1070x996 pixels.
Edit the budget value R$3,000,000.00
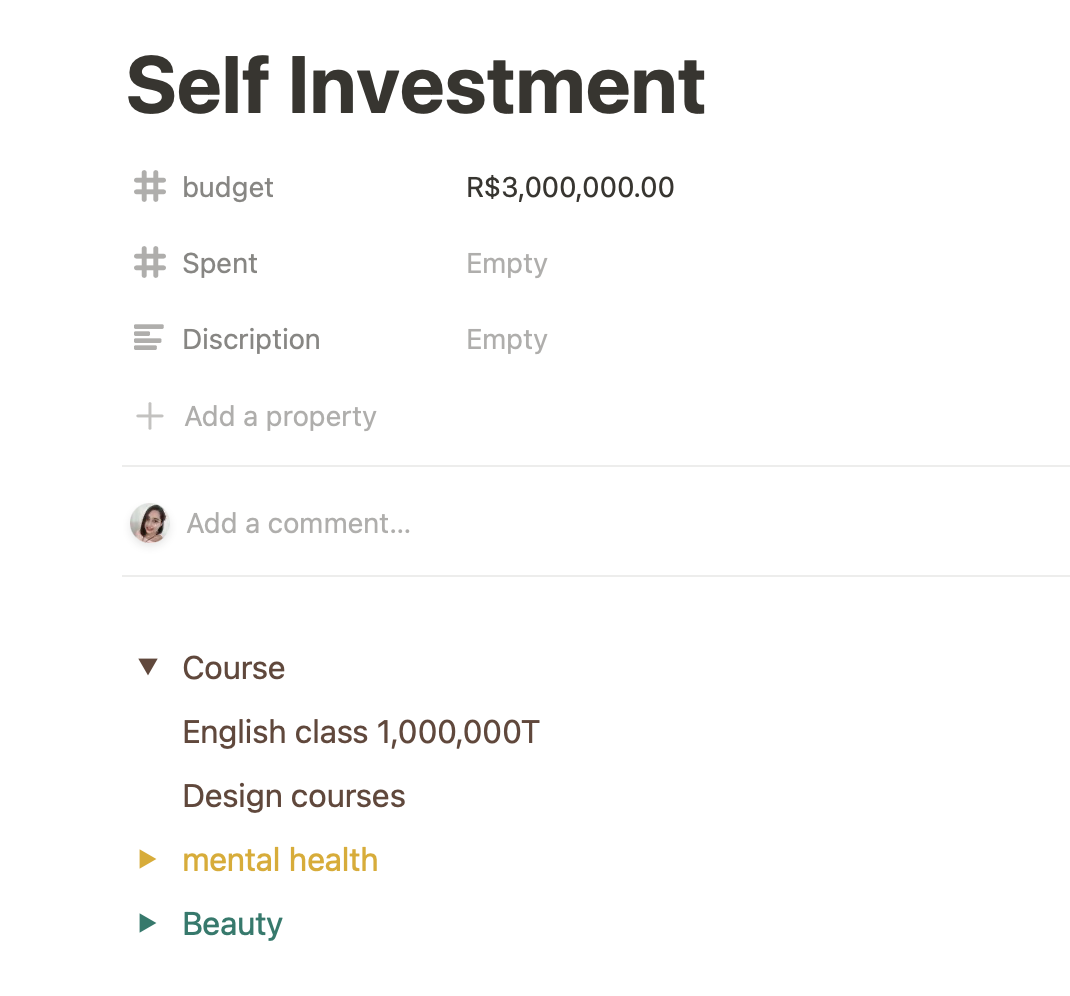570,187
